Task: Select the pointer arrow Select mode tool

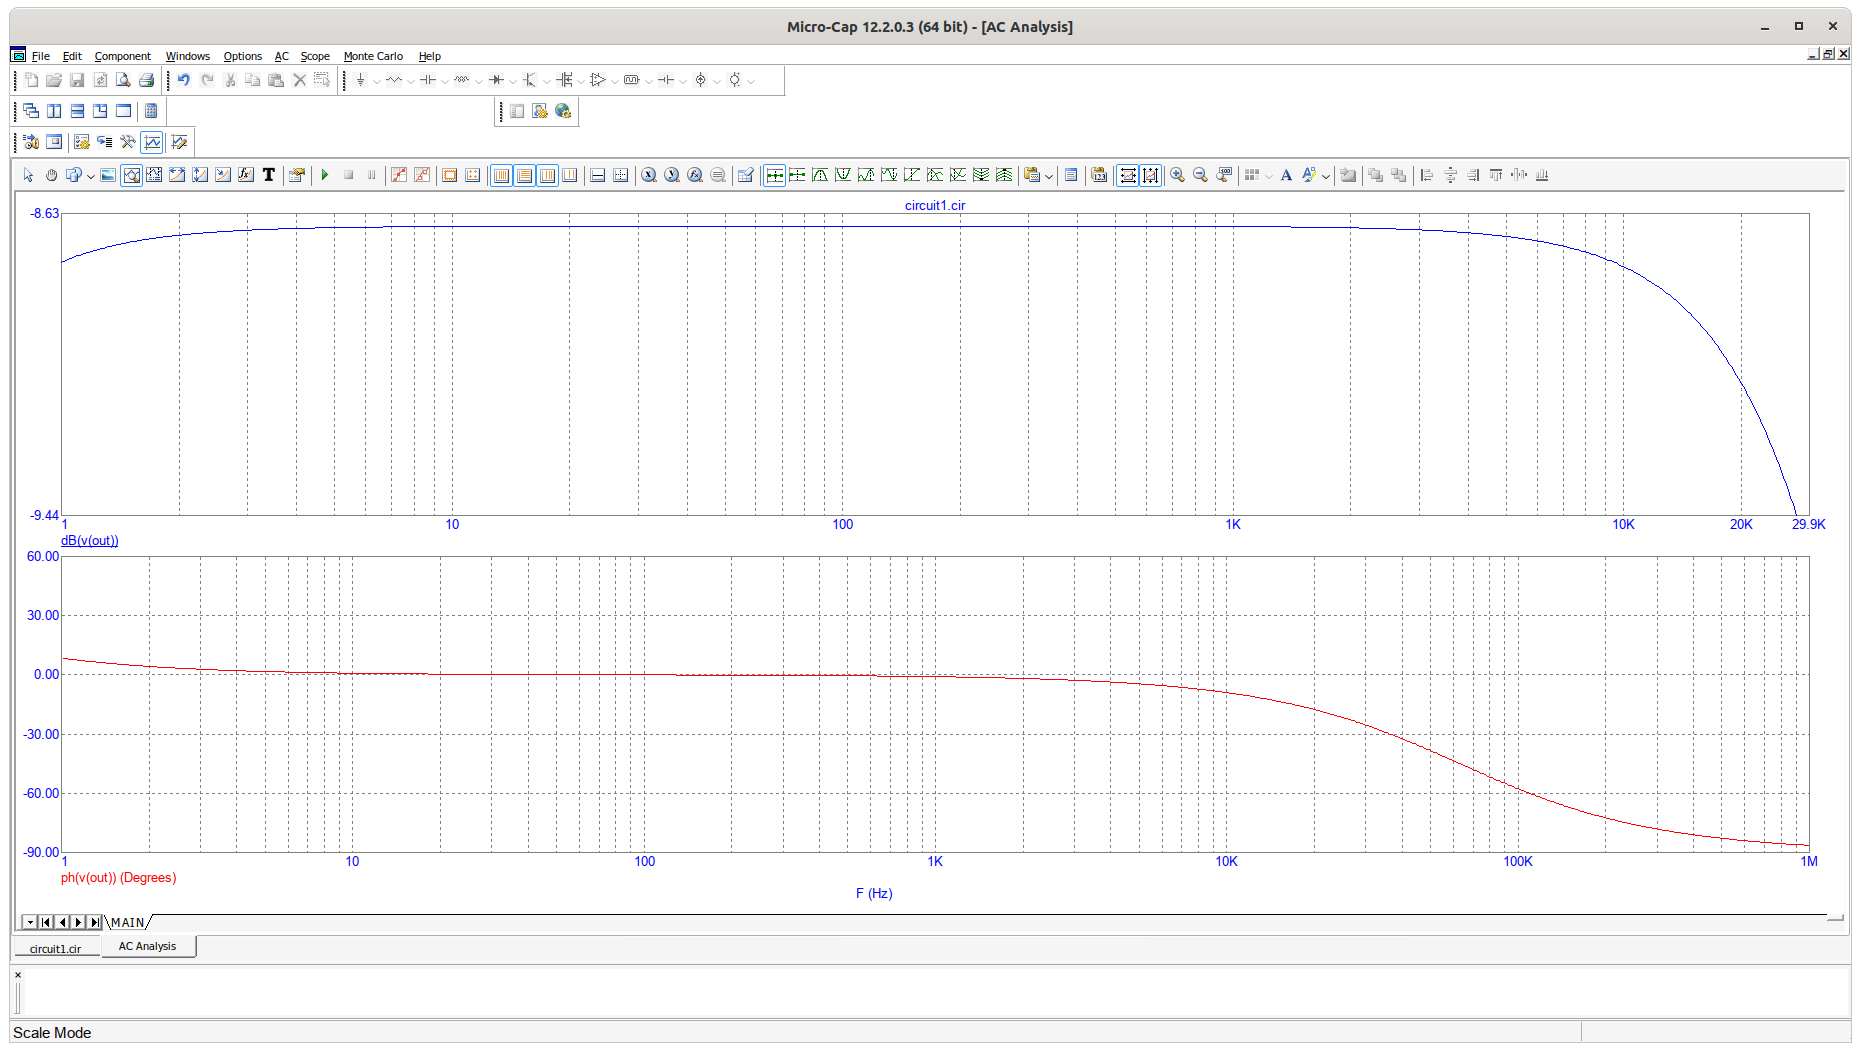Action: pyautogui.click(x=28, y=175)
